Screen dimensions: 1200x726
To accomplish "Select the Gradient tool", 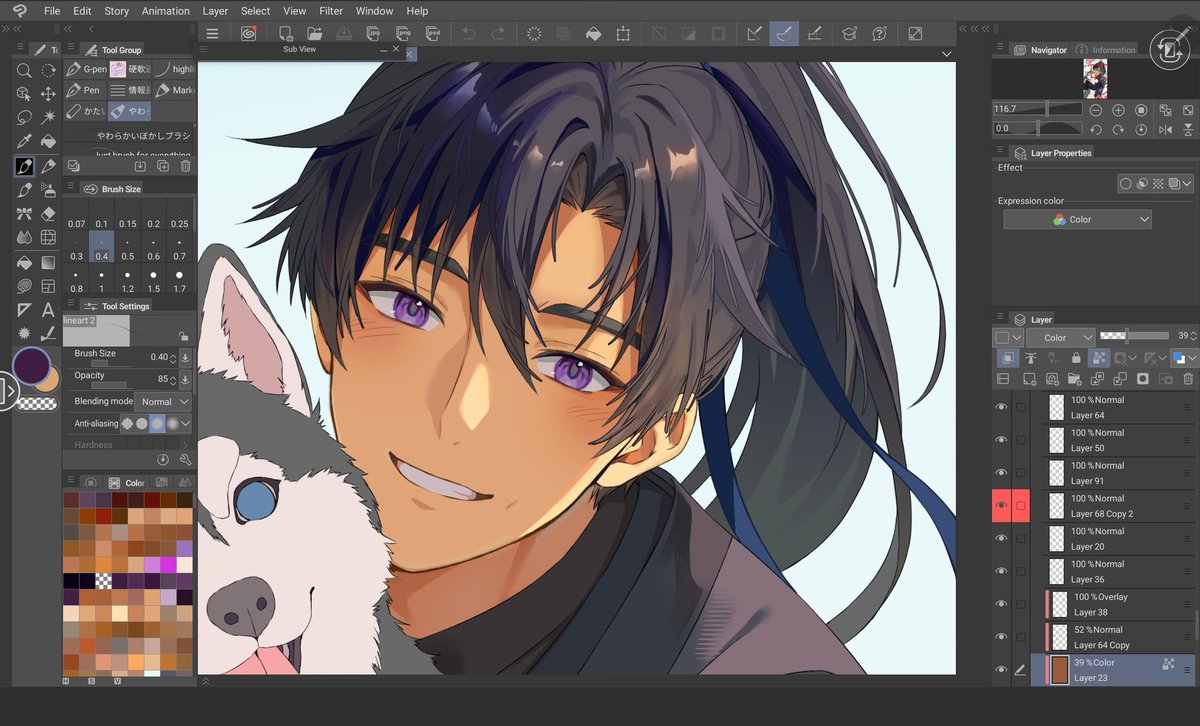I will [x=48, y=262].
